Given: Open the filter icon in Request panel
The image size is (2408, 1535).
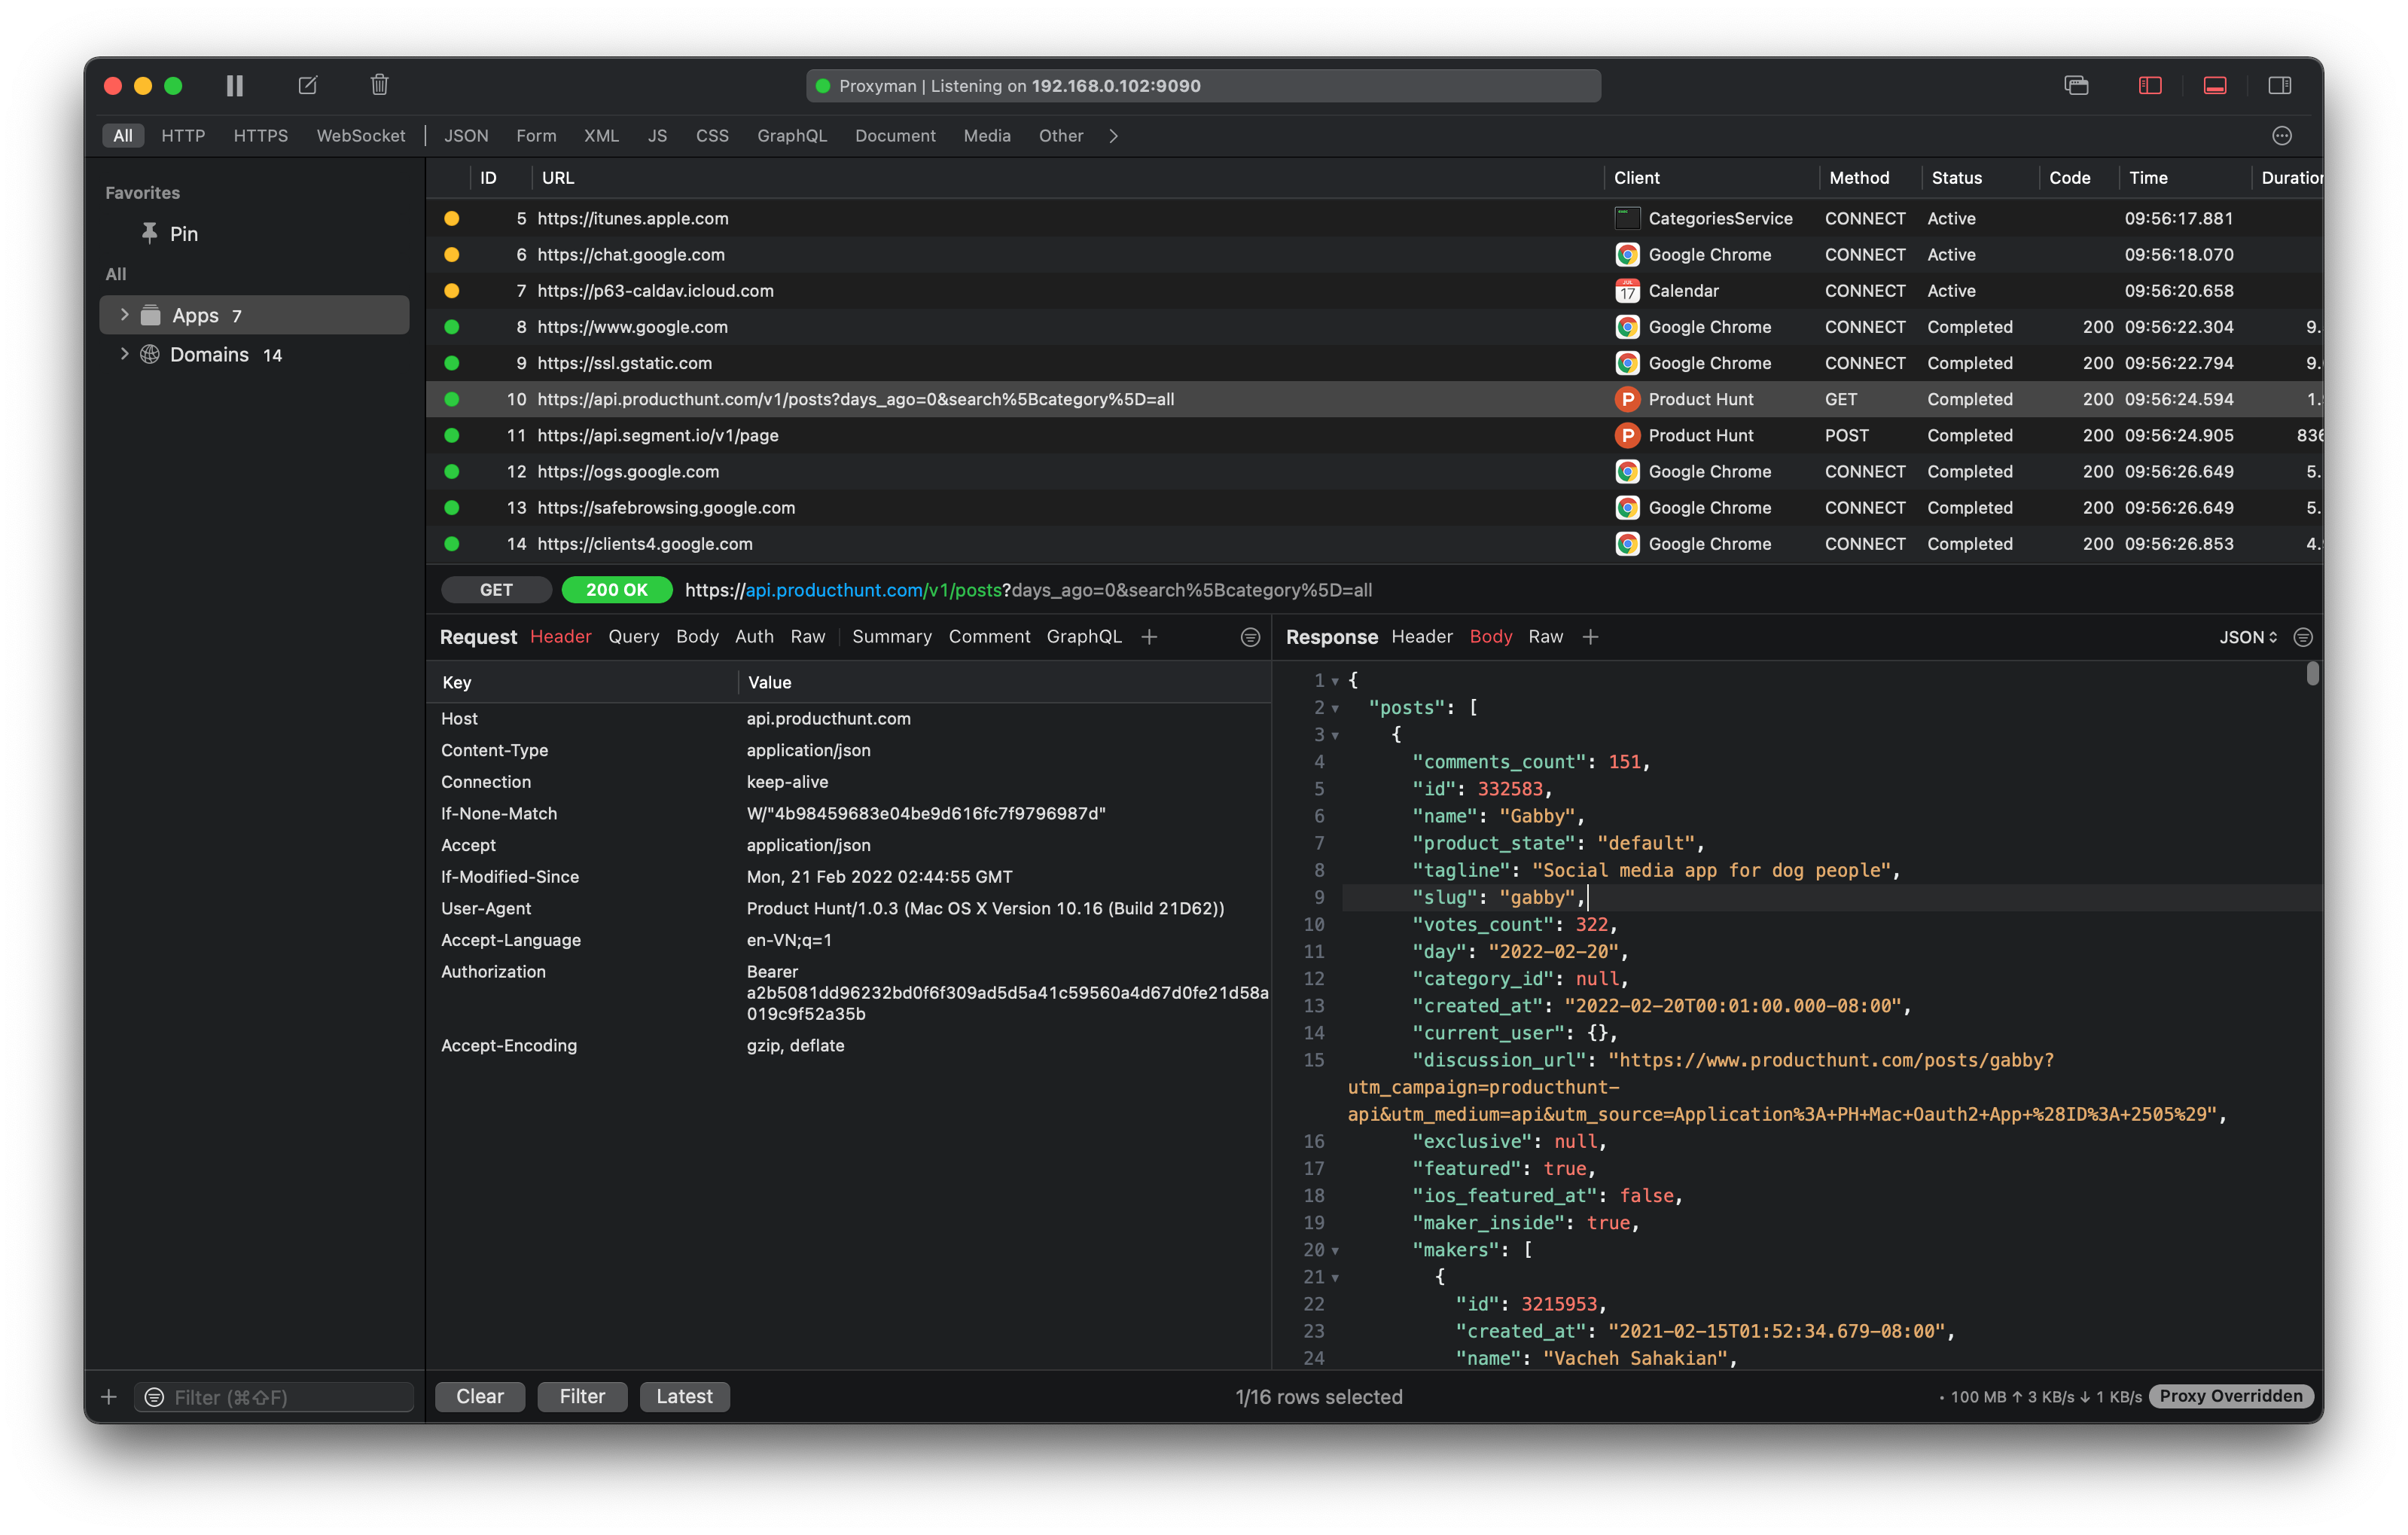Looking at the screenshot, I should pos(1250,637).
